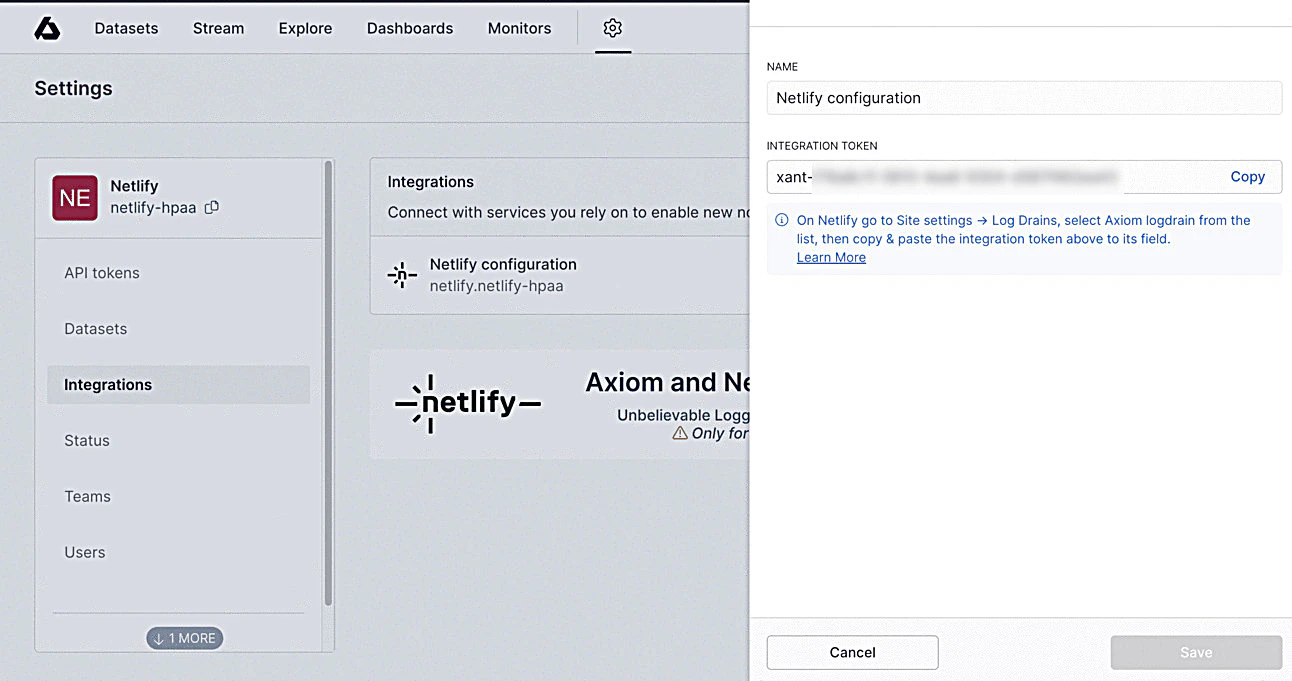Copy the netlify-hpaa organization ID icon
1292x681 pixels.
tap(211, 208)
